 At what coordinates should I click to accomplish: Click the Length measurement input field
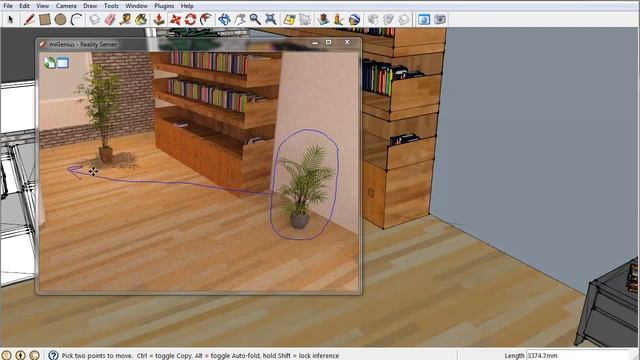(x=579, y=356)
